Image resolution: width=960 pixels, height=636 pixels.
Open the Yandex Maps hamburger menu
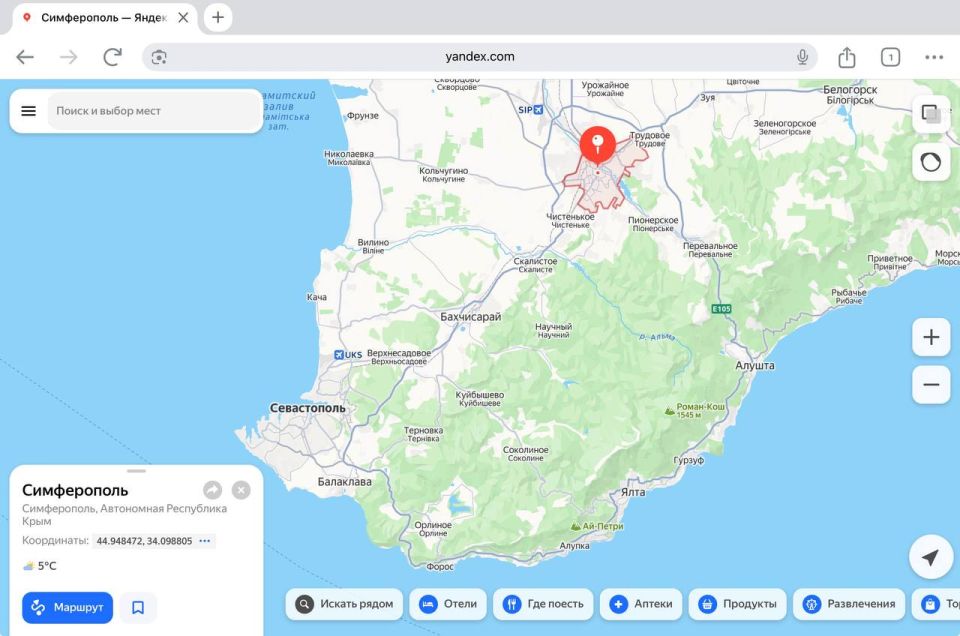pyautogui.click(x=28, y=111)
